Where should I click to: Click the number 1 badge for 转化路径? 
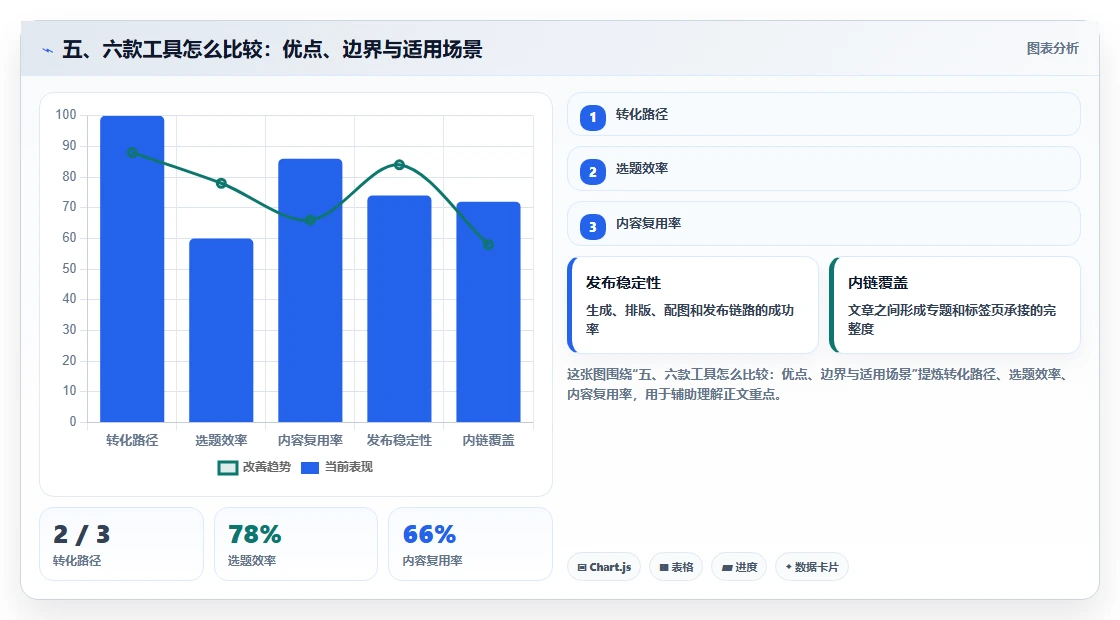click(592, 117)
